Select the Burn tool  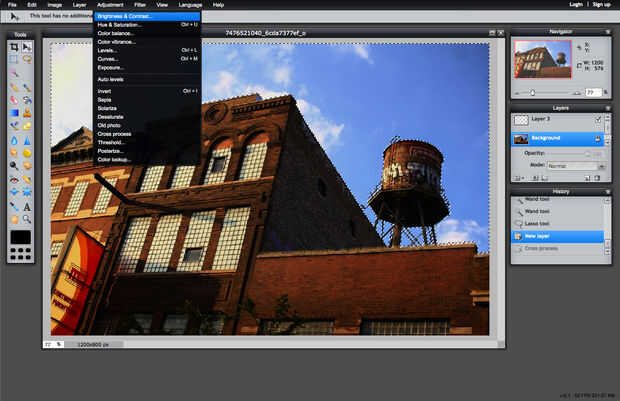[27, 166]
